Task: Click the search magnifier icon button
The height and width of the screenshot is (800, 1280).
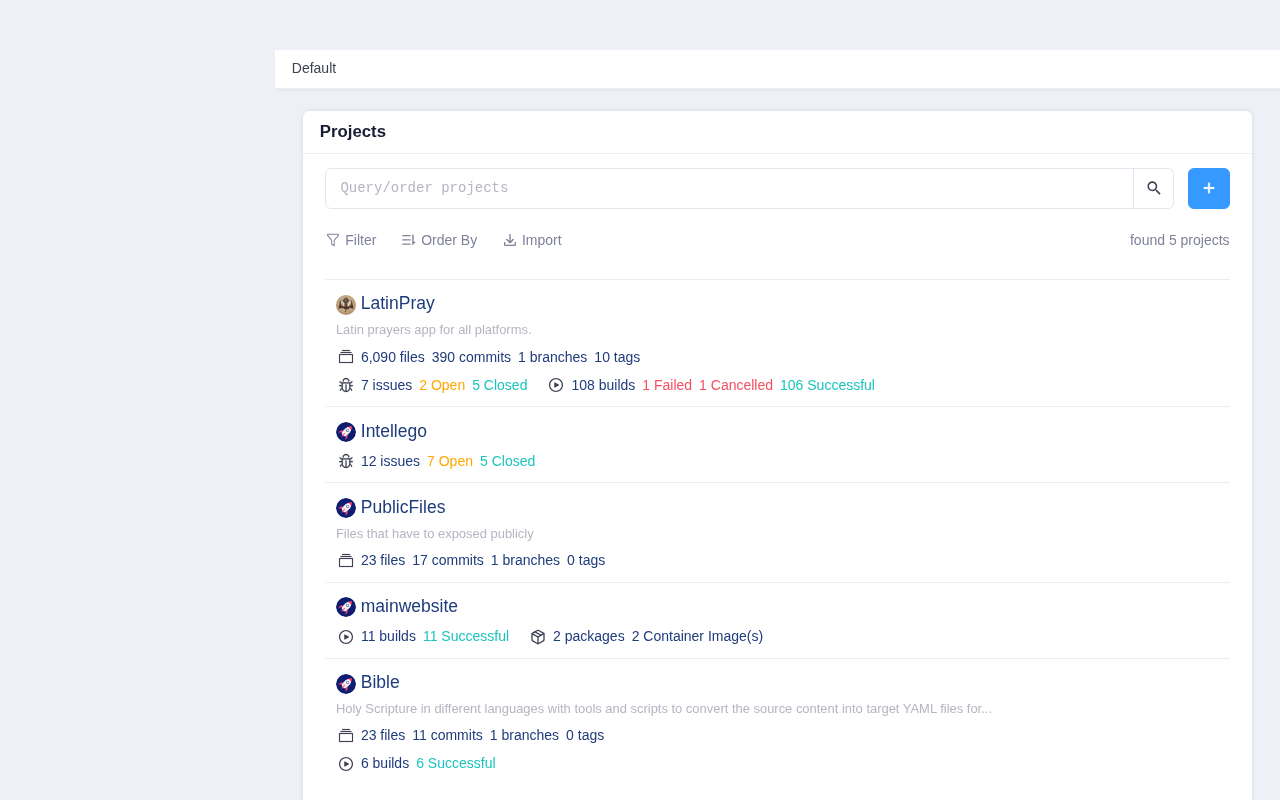Action: [x=1153, y=188]
